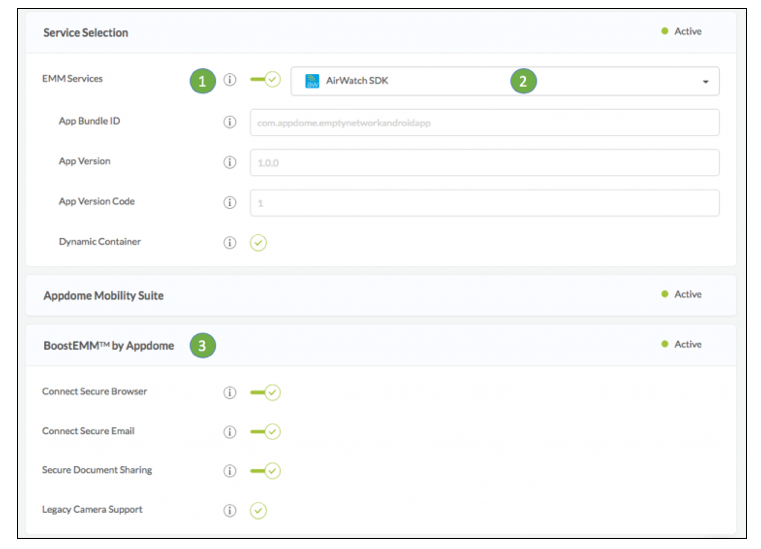Image resolution: width=761 pixels, height=549 pixels.
Task: Toggle the EMM Services switch
Action: 266,80
